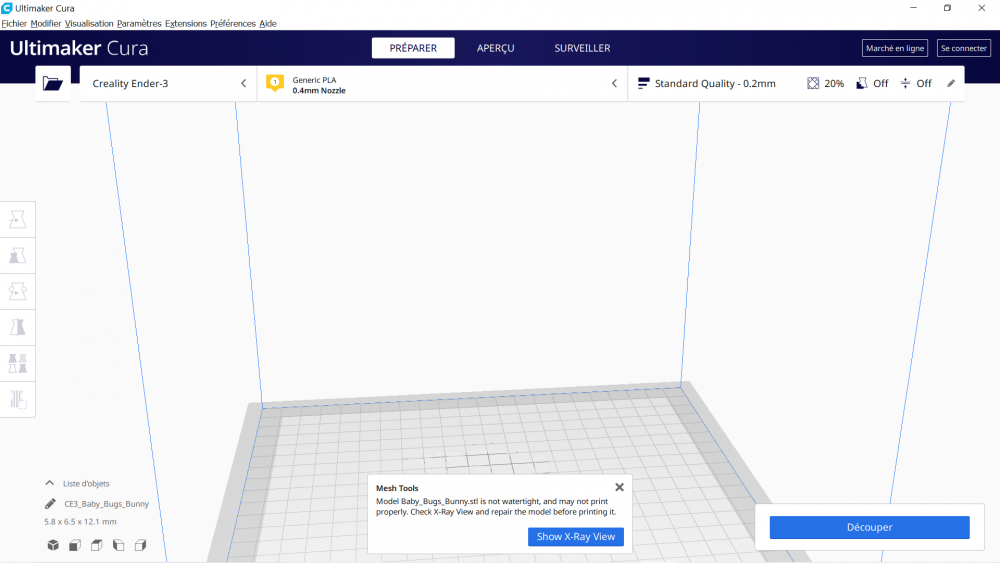This screenshot has width=1000, height=563.
Task: Open the Aide menu
Action: 268,24
